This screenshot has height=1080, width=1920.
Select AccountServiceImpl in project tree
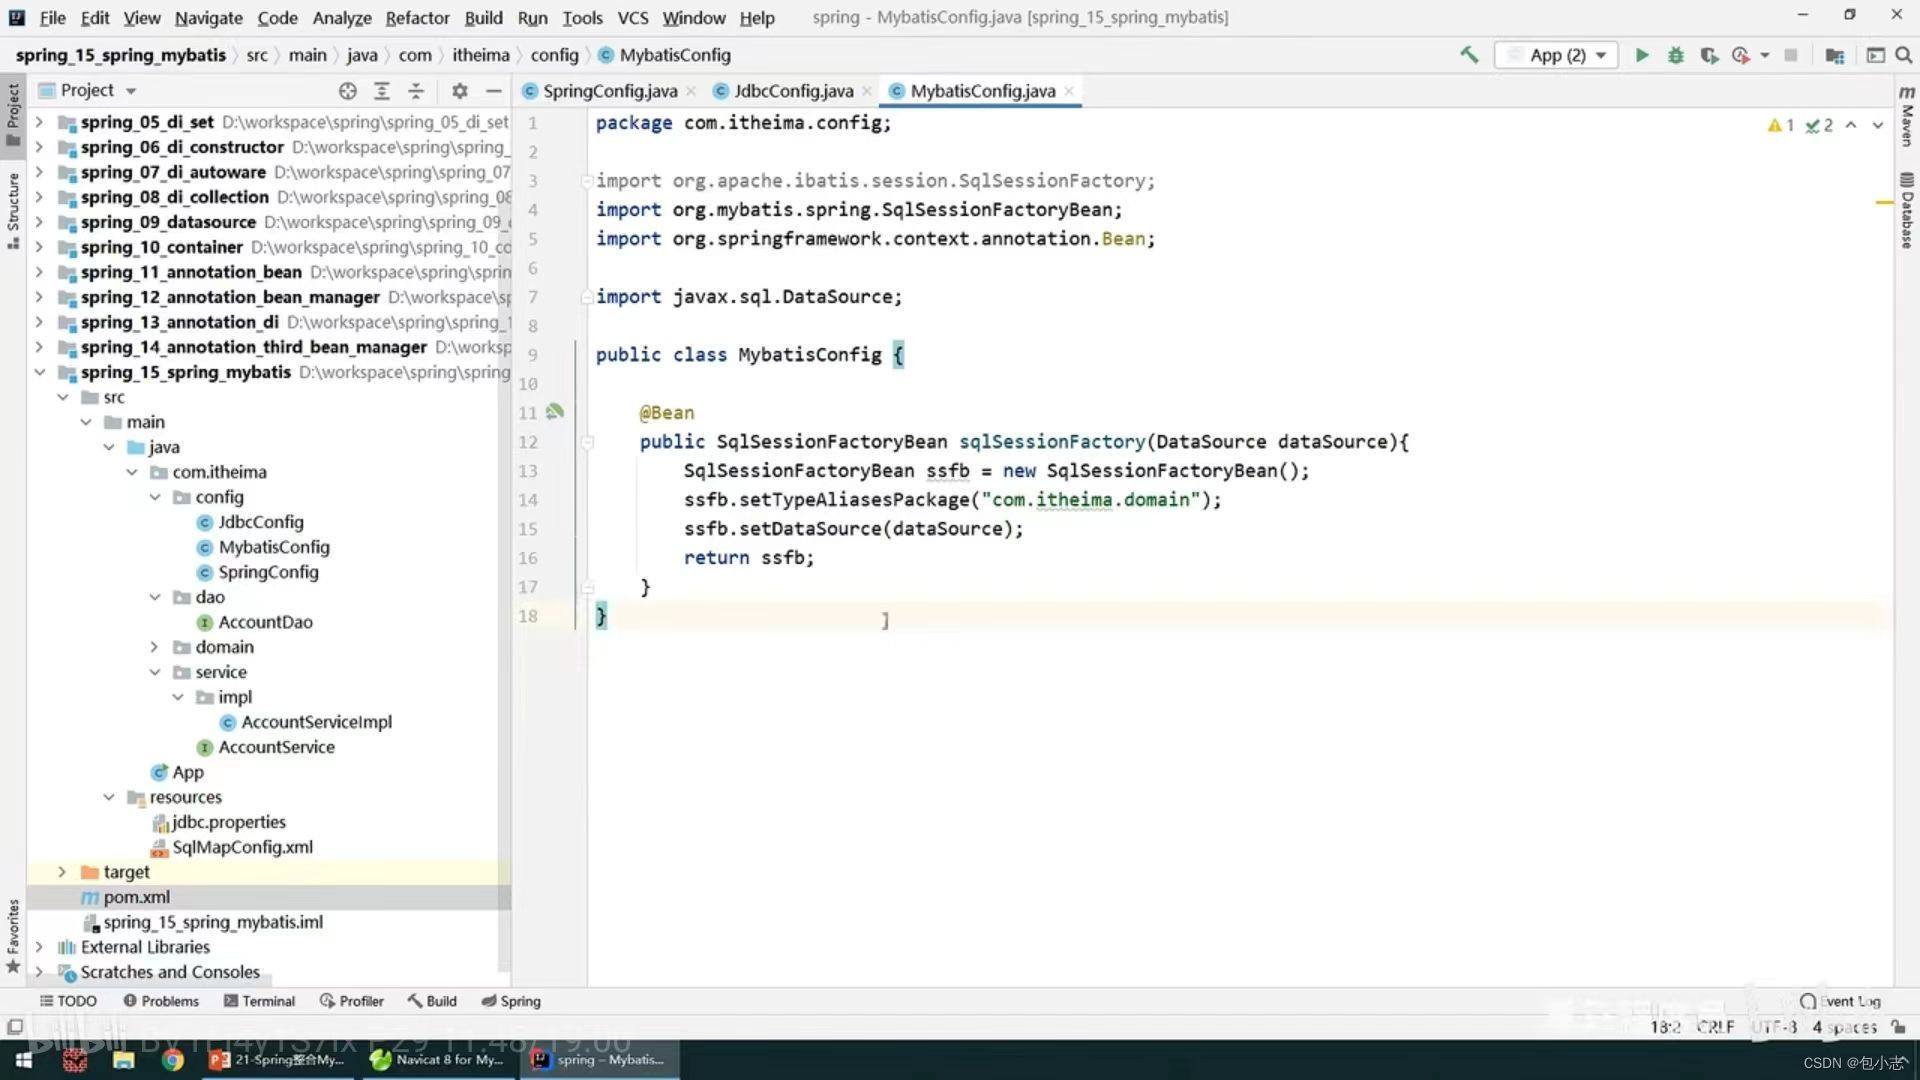[x=316, y=722]
